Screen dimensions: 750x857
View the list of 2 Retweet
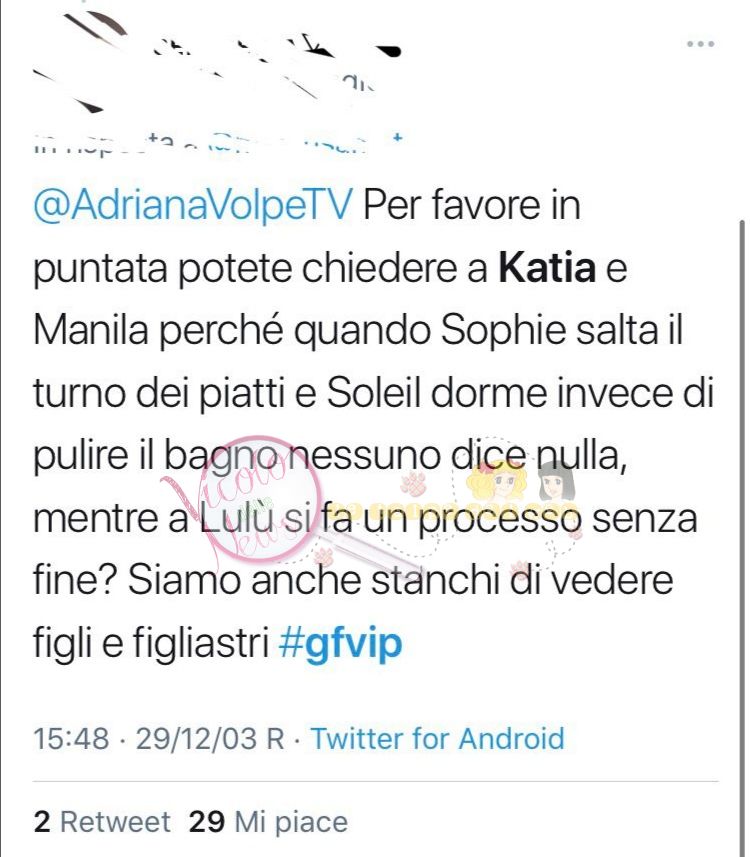click(x=102, y=821)
